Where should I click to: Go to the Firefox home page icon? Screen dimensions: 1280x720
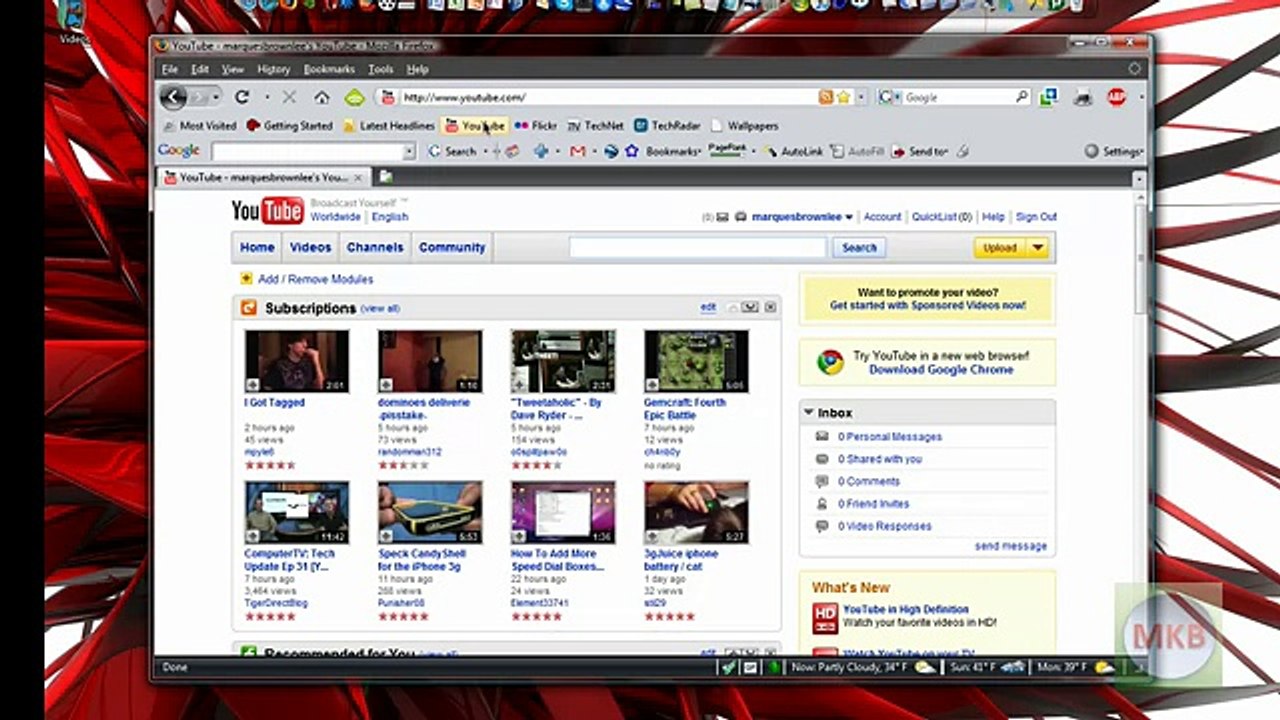tap(322, 97)
